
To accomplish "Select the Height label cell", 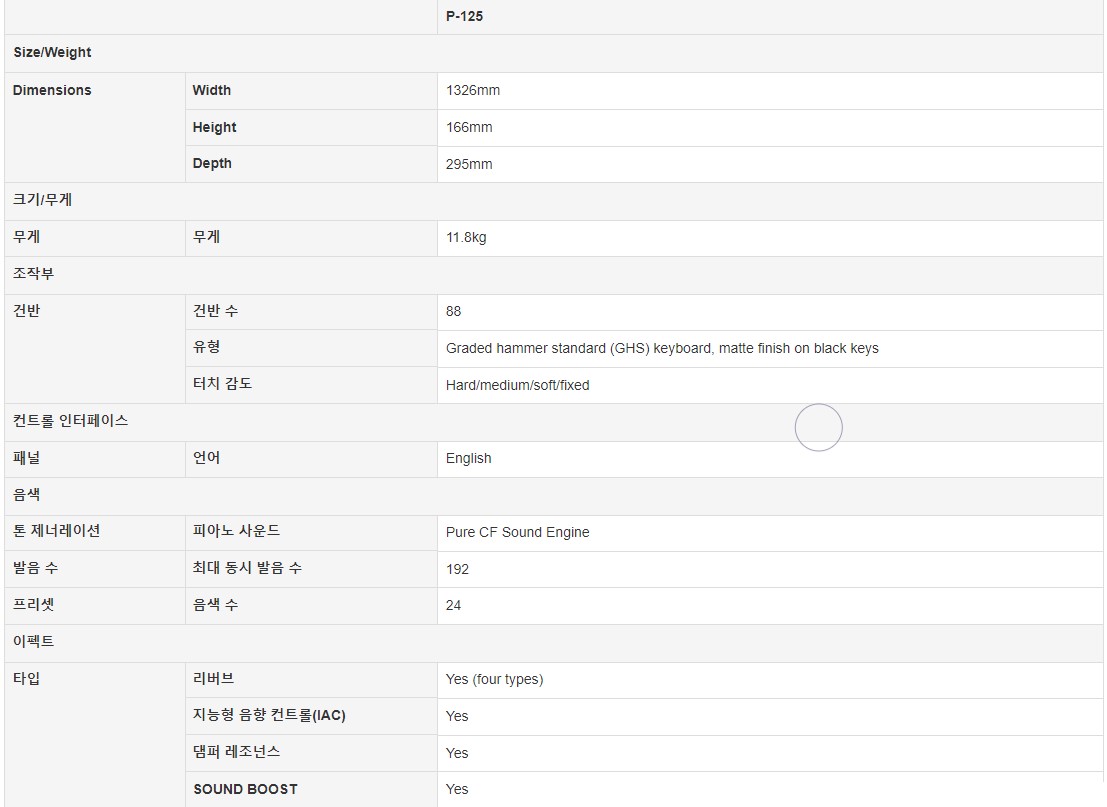I will click(x=311, y=128).
